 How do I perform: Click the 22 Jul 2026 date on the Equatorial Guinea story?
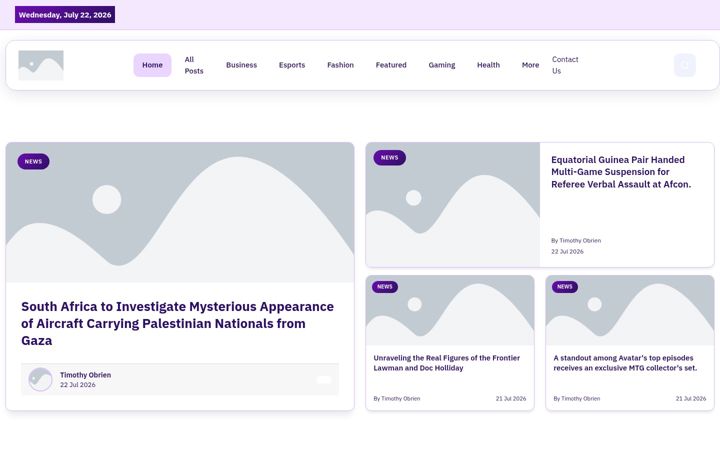click(x=567, y=252)
